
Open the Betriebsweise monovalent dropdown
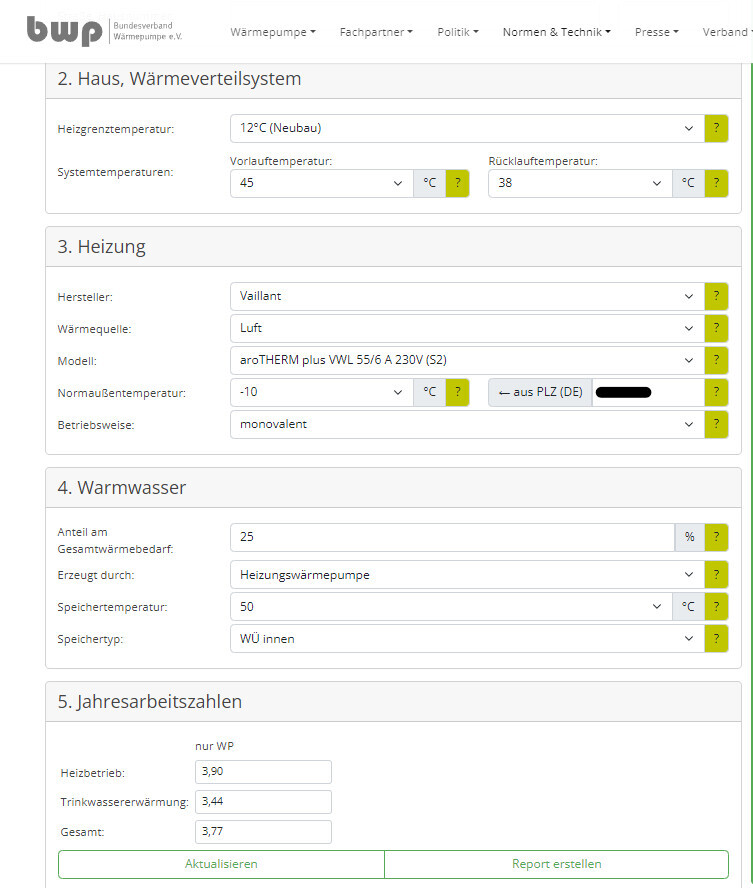pos(466,424)
